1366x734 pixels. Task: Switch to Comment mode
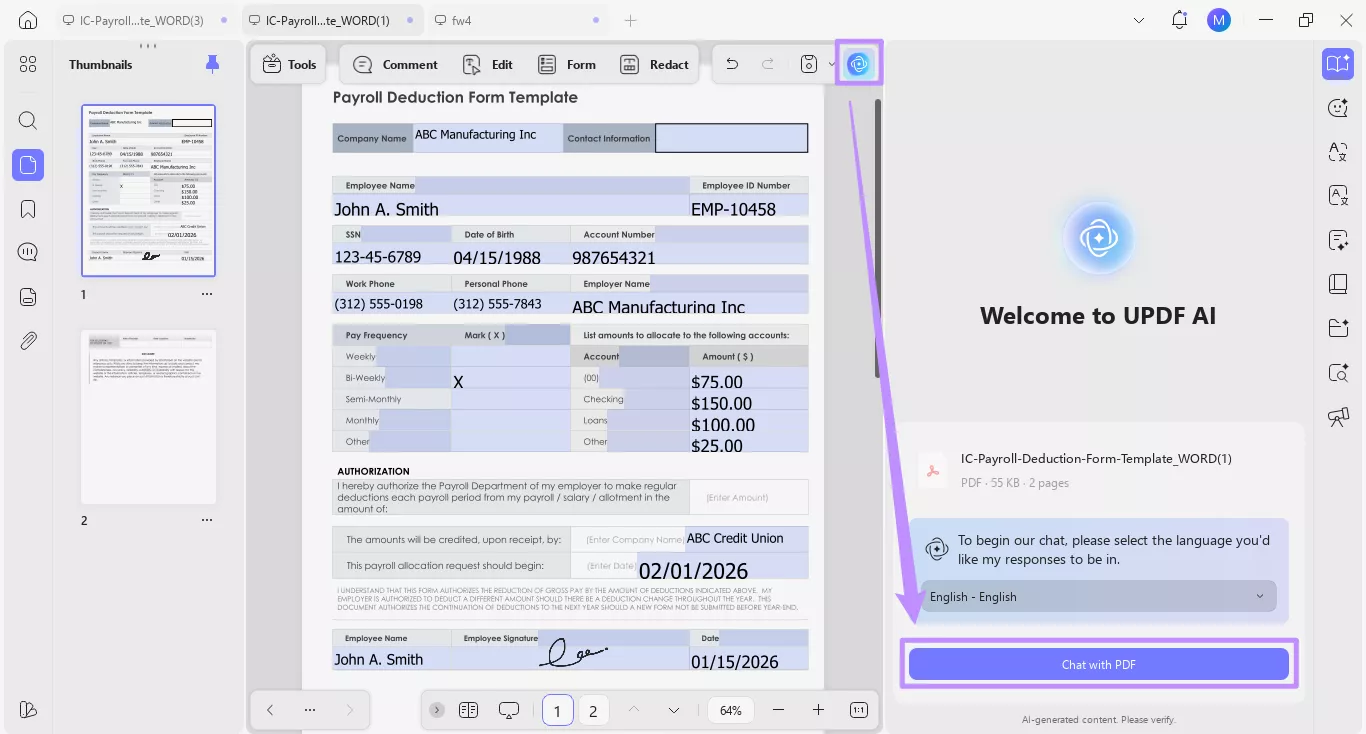pos(395,64)
